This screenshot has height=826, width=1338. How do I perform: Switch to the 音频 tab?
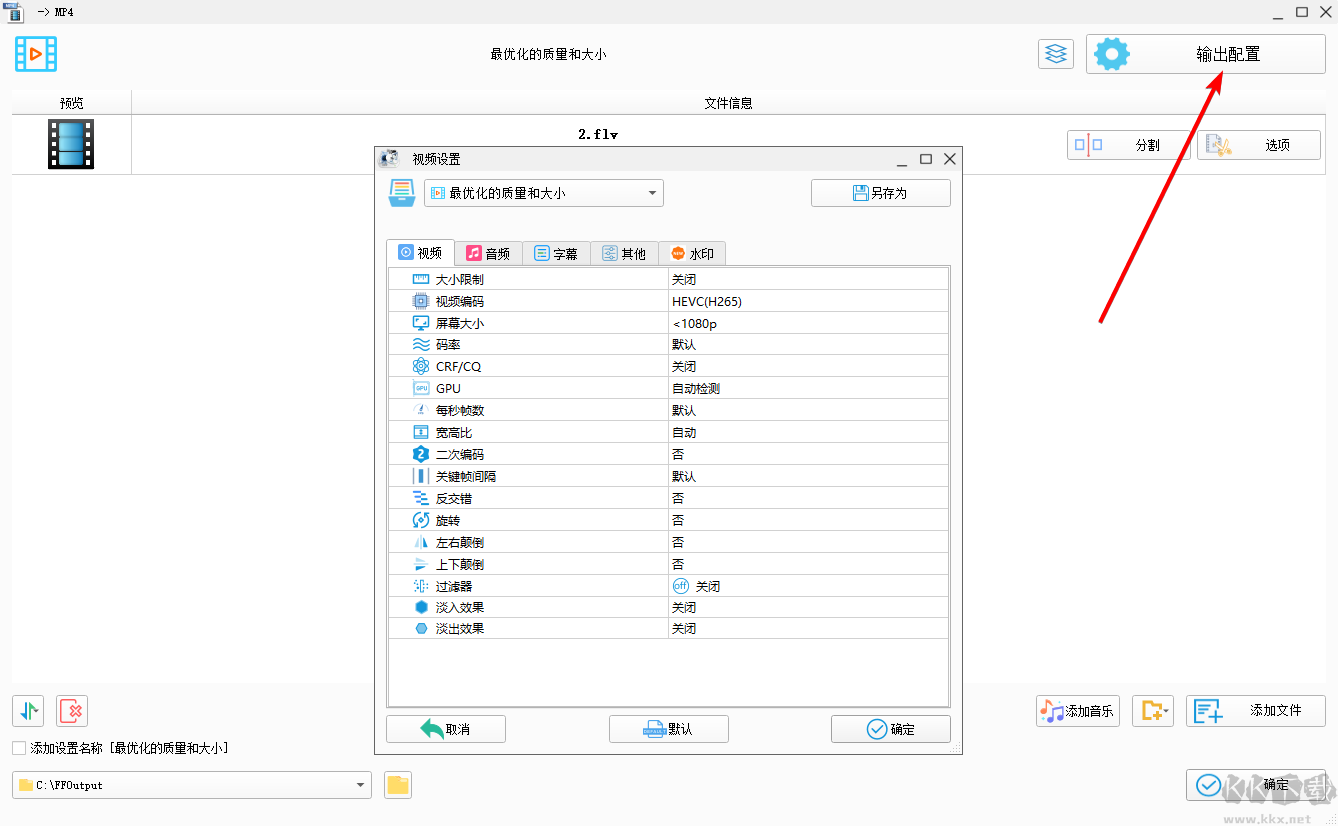488,253
